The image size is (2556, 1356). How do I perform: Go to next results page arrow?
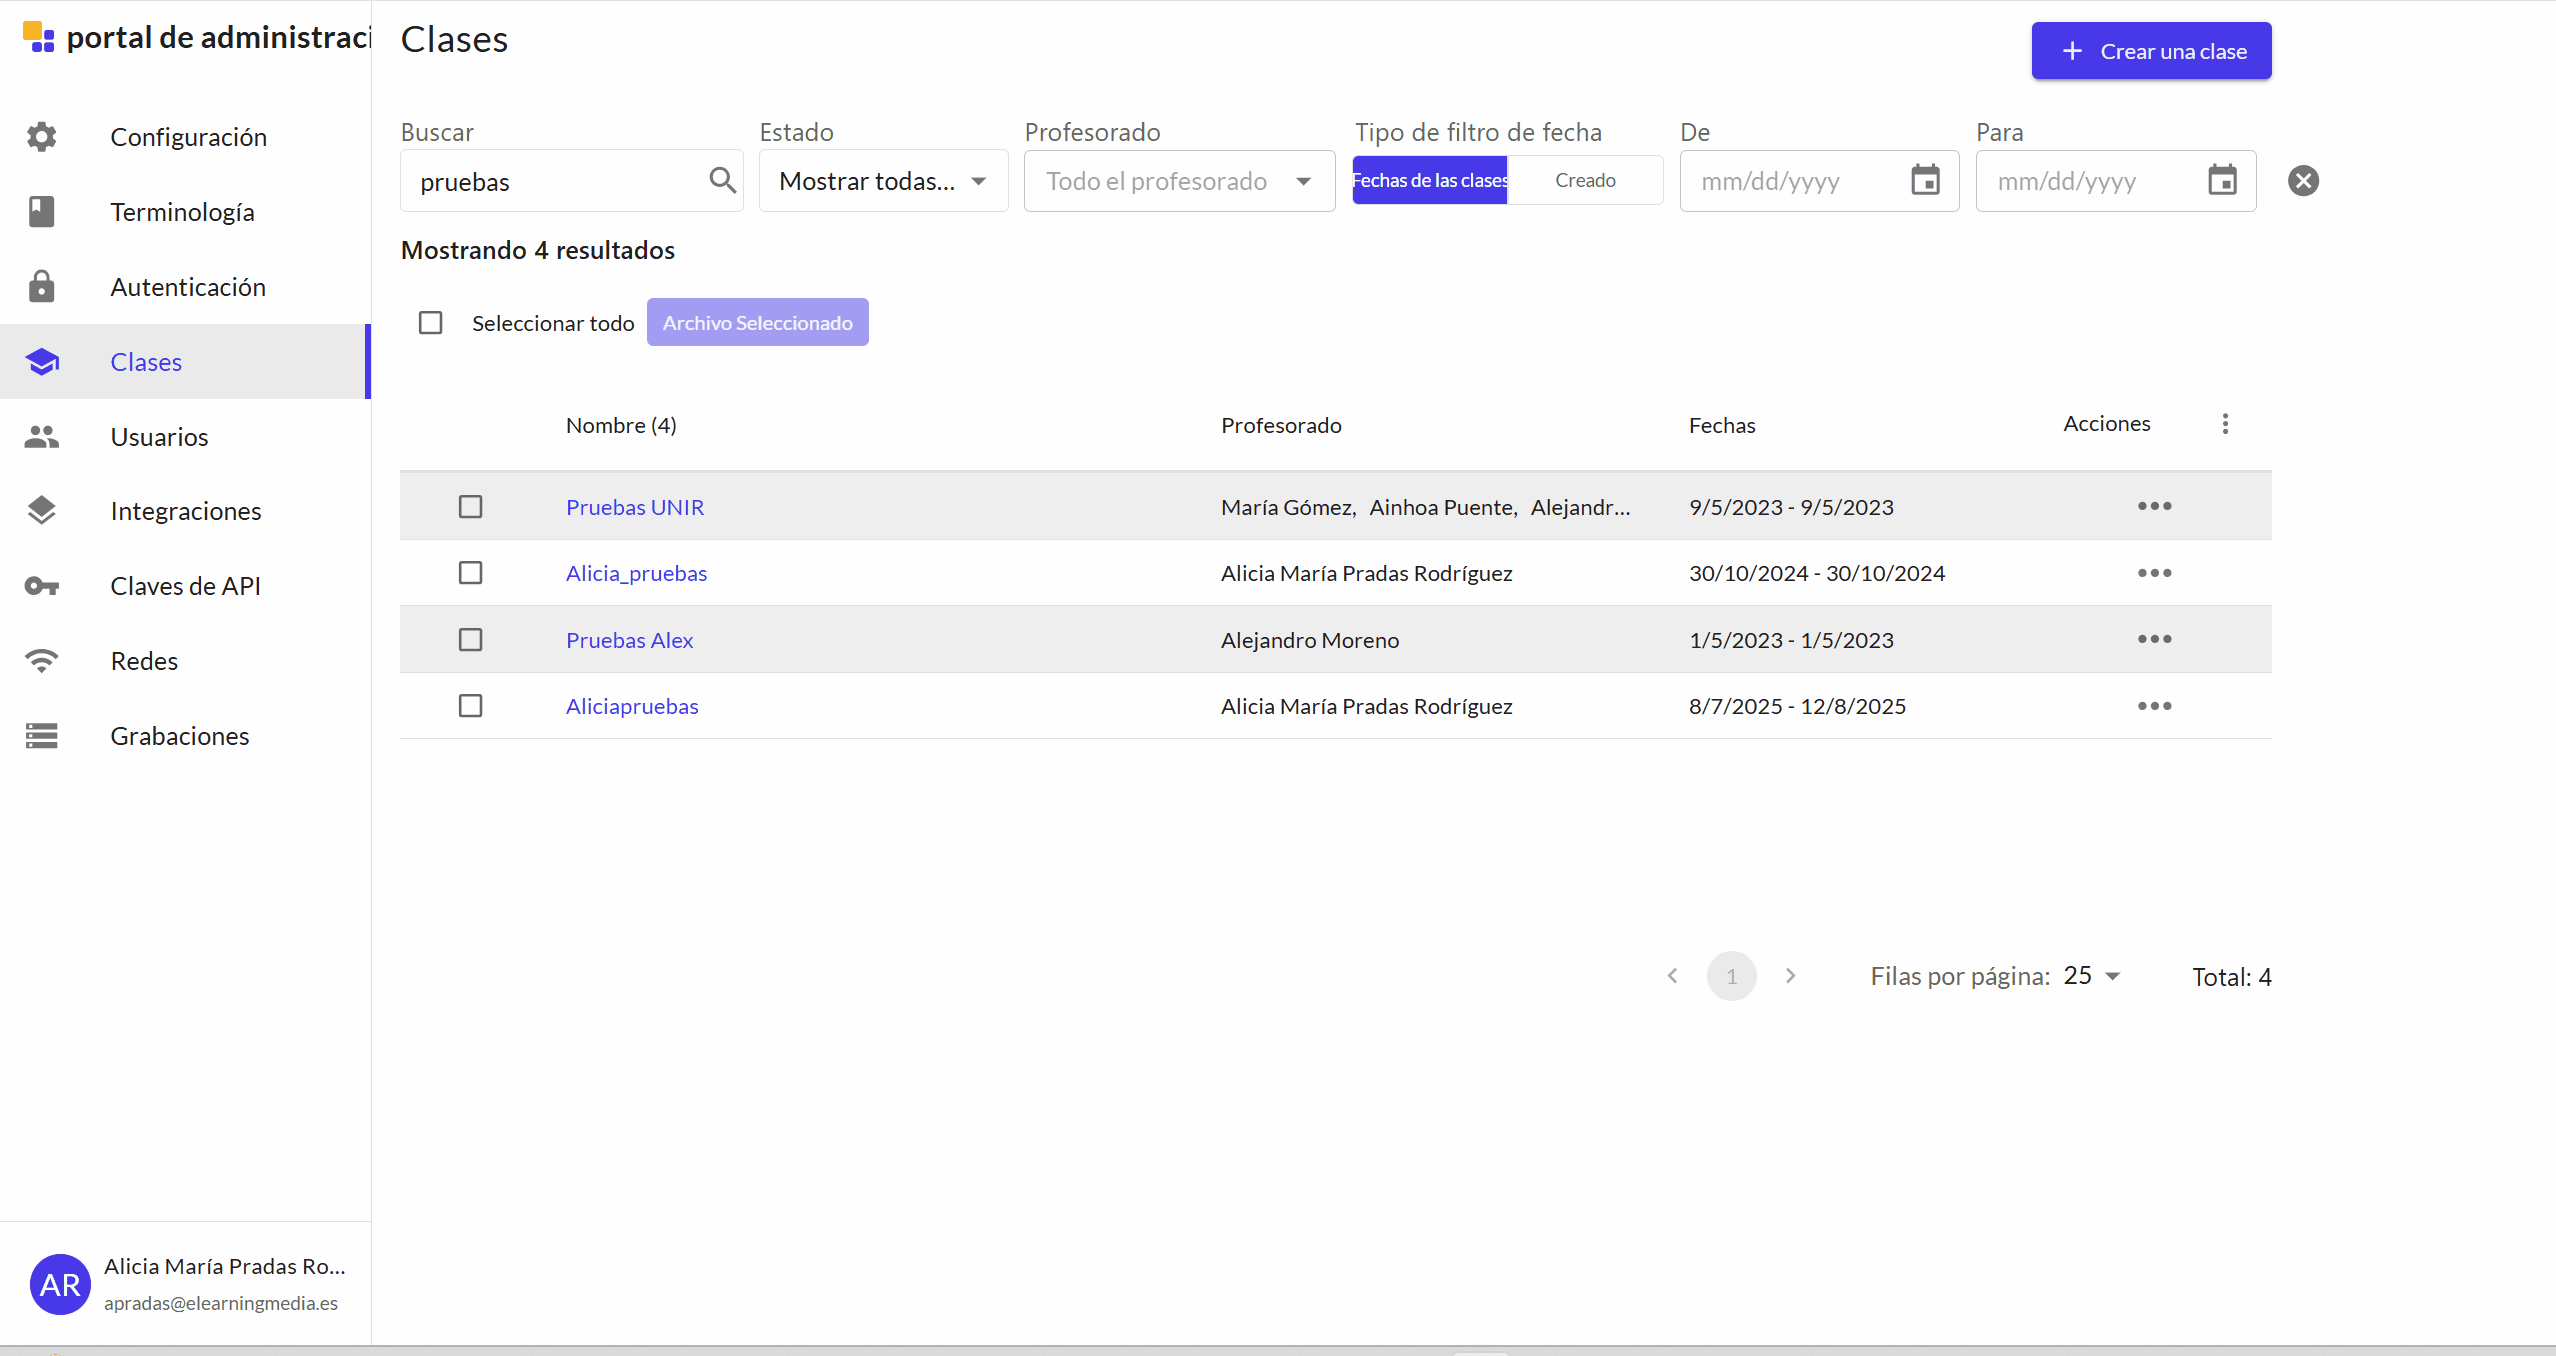coord(1790,976)
